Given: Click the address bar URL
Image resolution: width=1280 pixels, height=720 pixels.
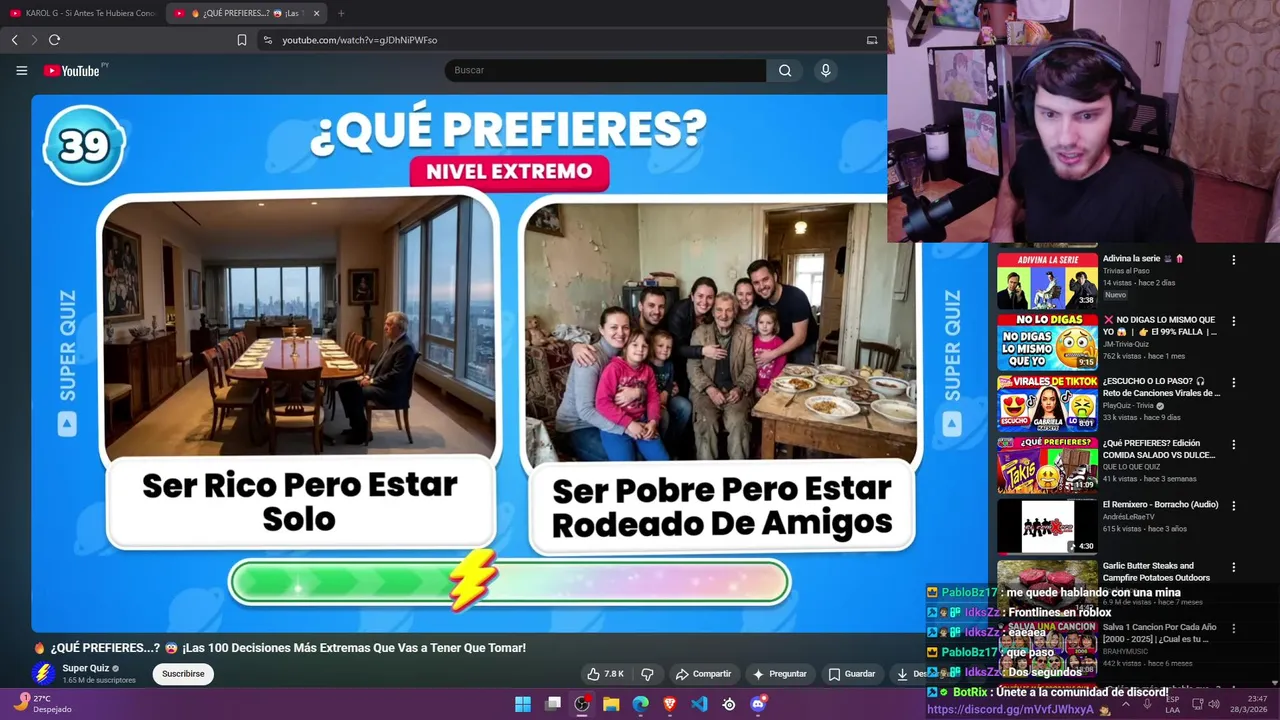Looking at the screenshot, I should tap(359, 40).
